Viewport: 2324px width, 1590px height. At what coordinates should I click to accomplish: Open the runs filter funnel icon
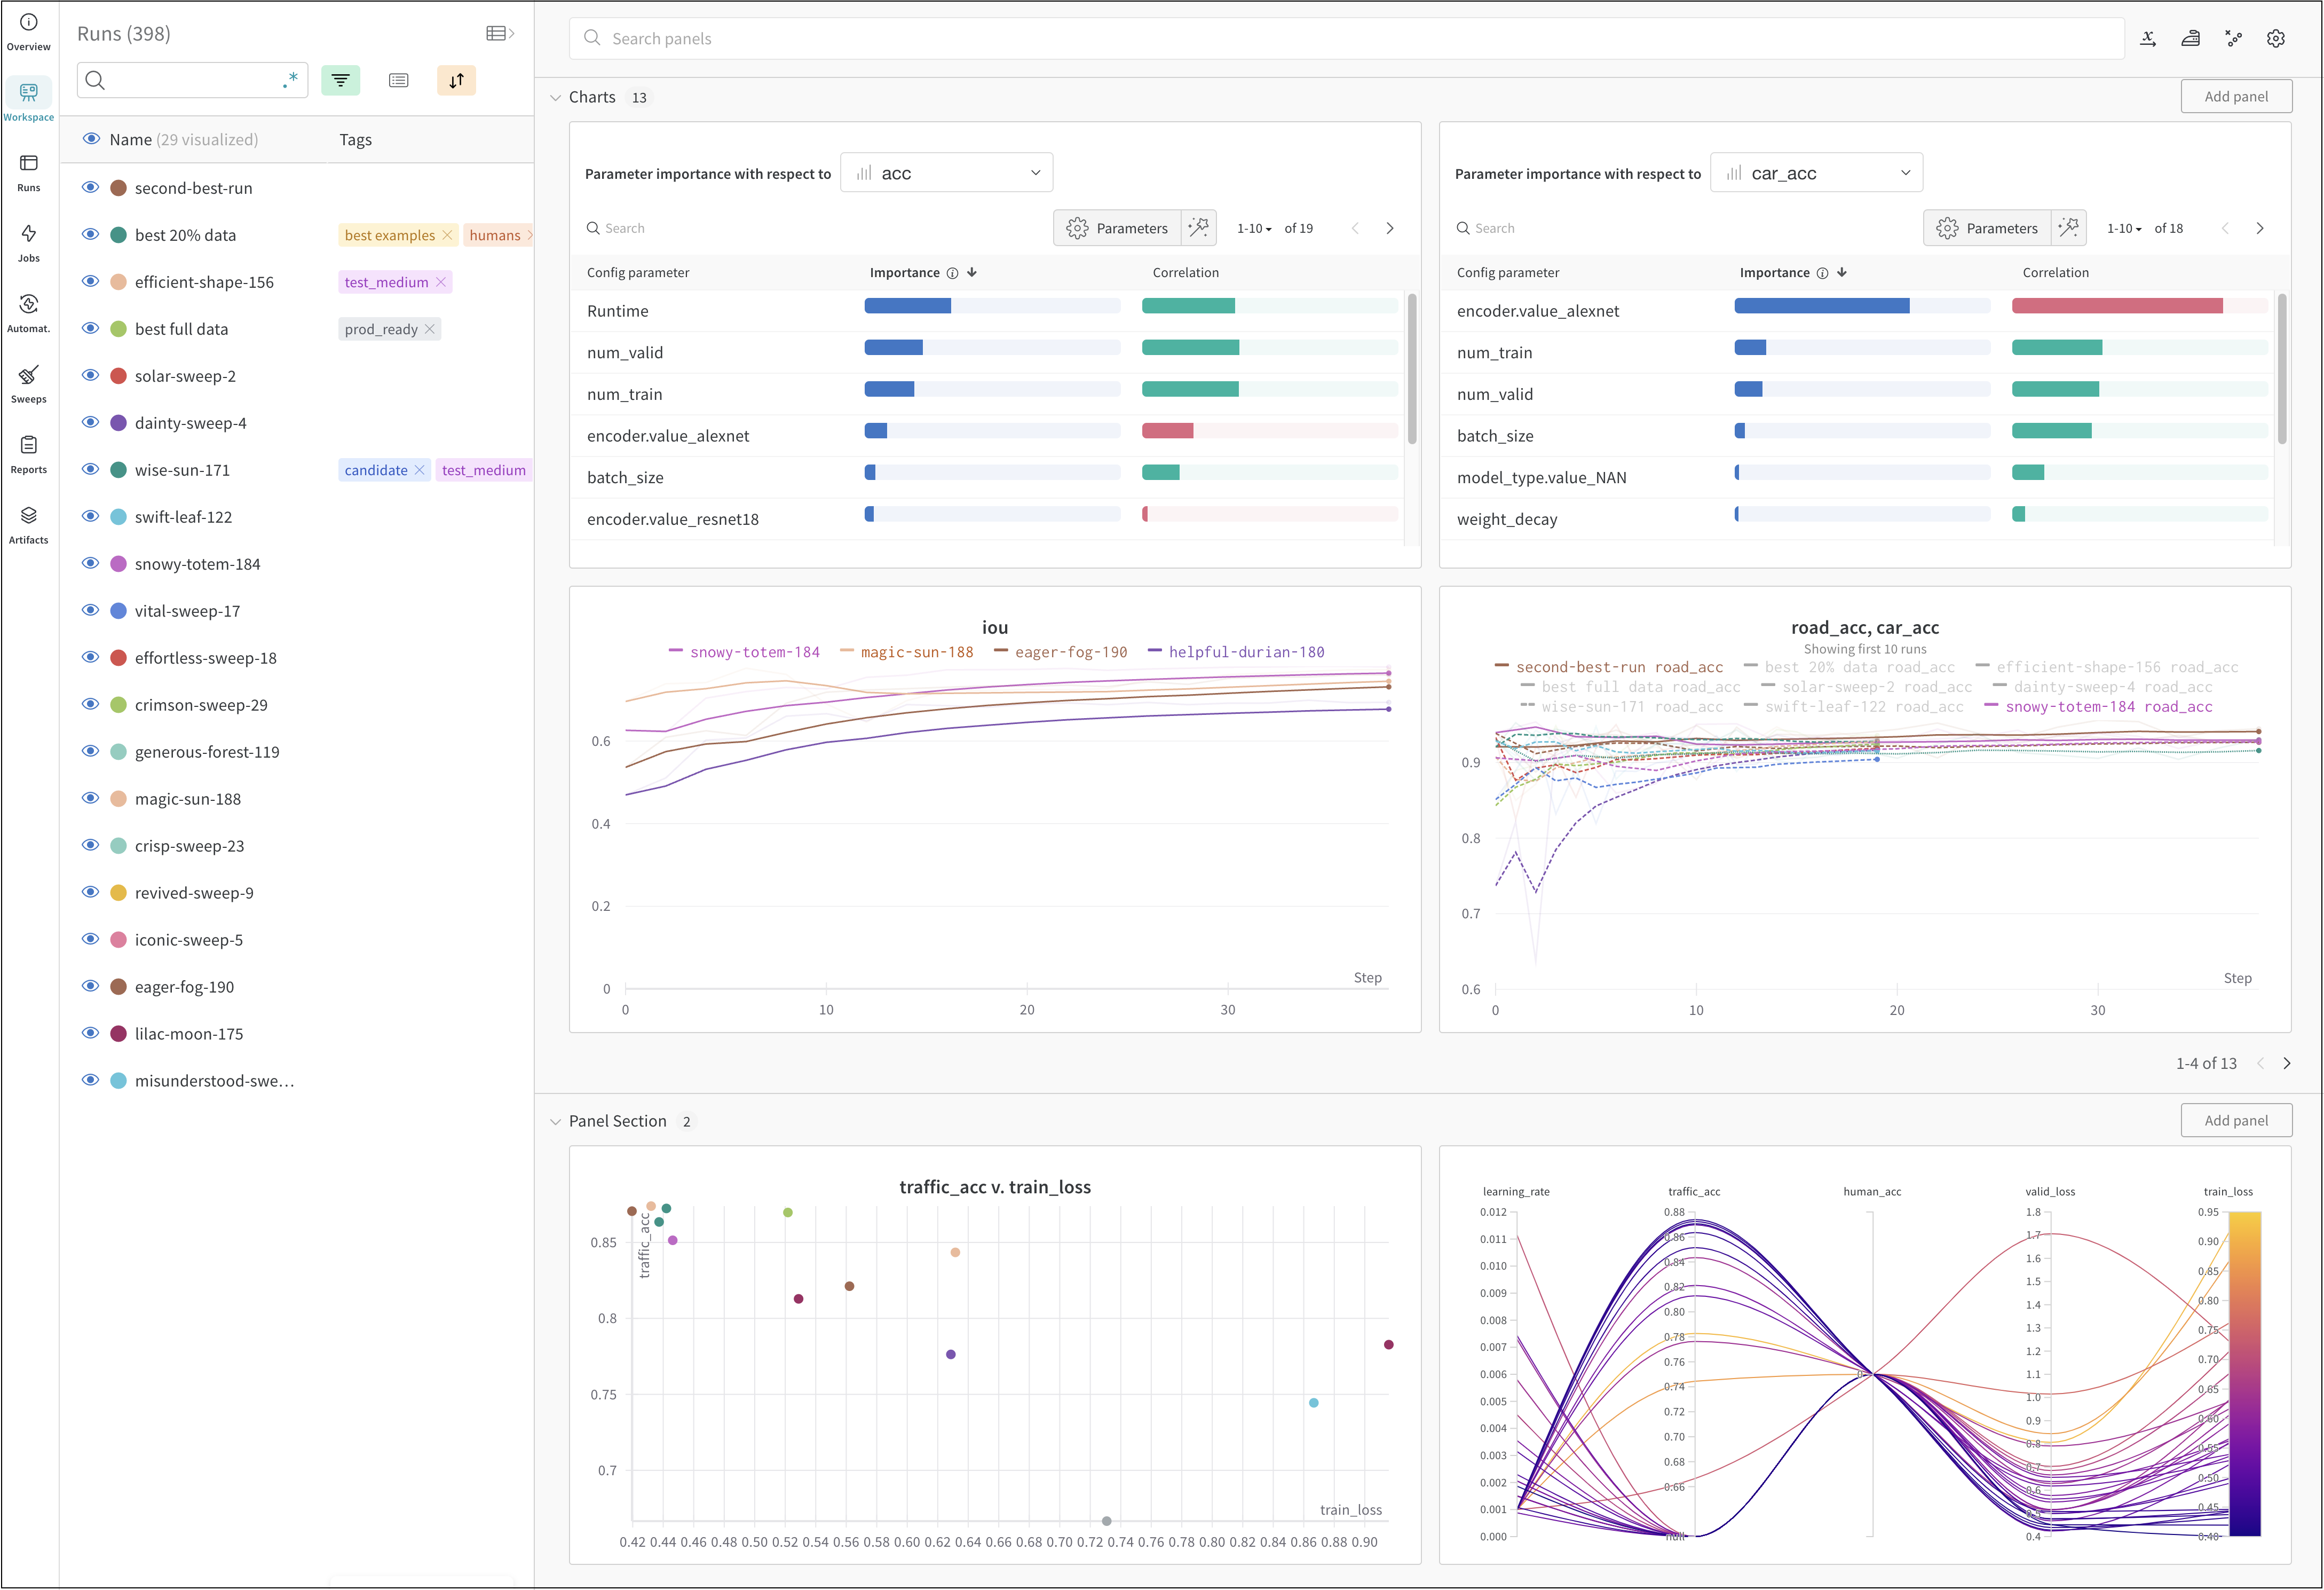pyautogui.click(x=341, y=80)
